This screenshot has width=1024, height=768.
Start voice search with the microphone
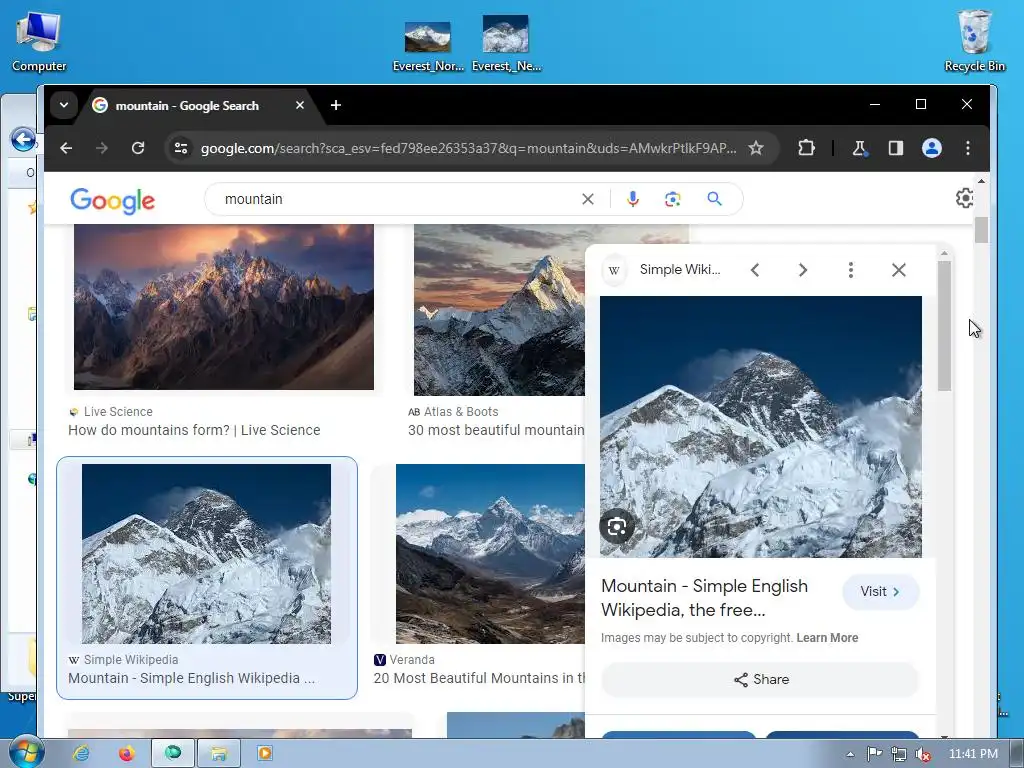click(632, 199)
